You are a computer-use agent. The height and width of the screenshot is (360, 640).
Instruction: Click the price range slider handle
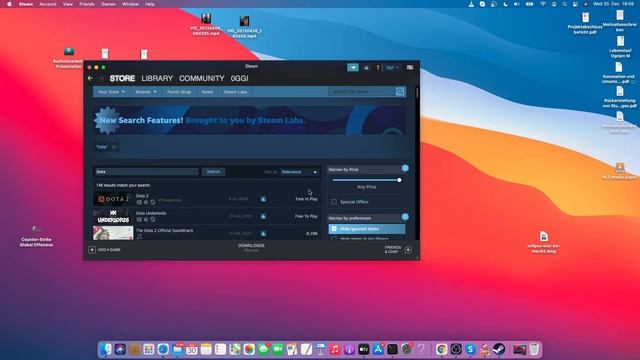[x=399, y=180]
